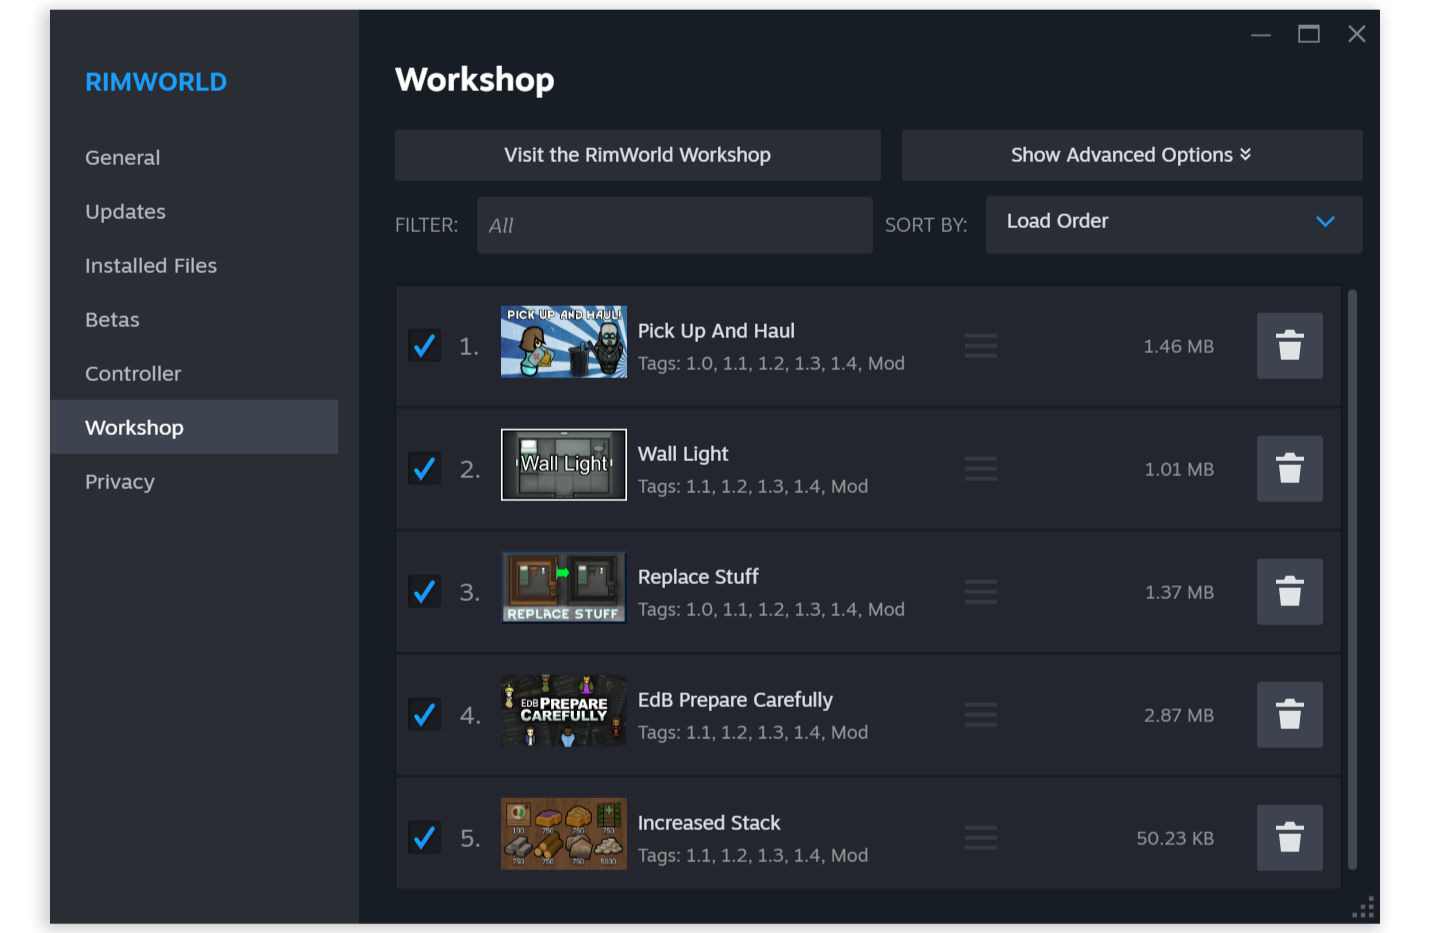Open Controller settings
1430x933 pixels.
click(x=194, y=374)
